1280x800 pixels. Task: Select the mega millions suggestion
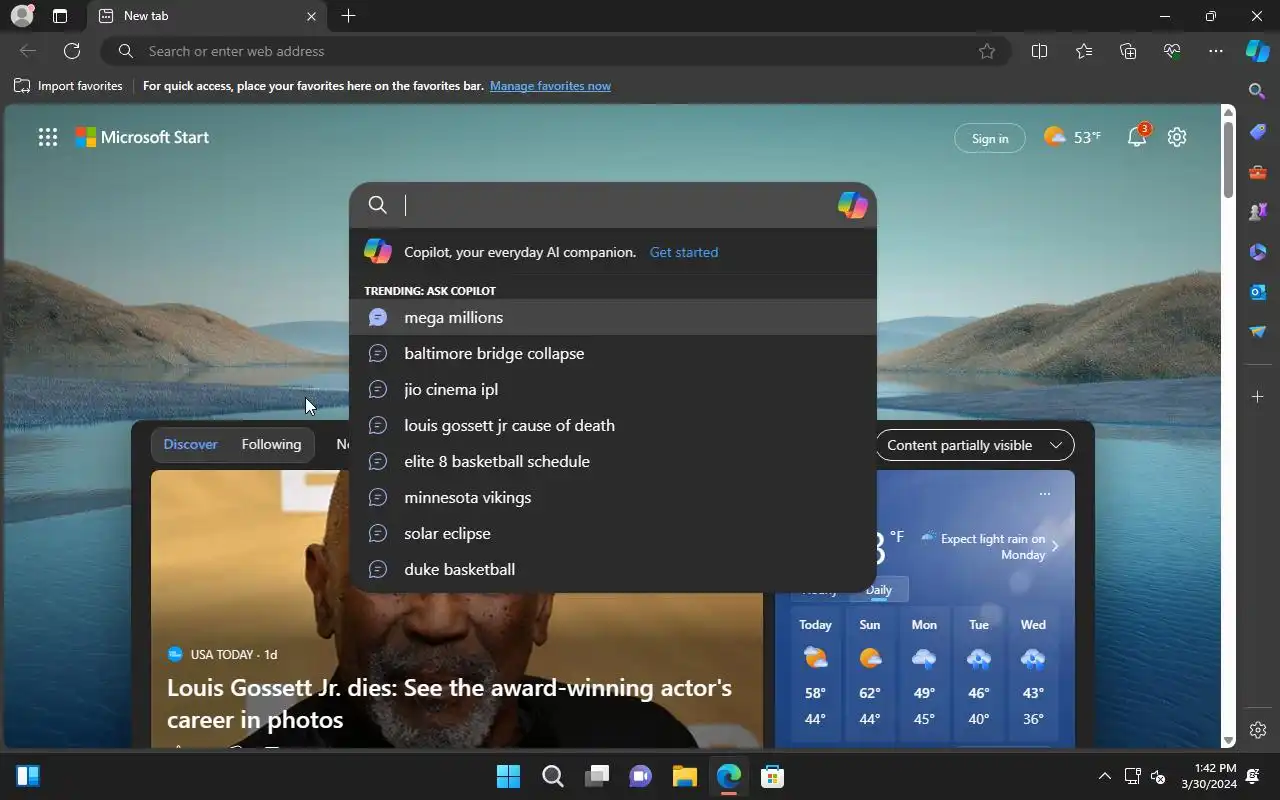(x=612, y=317)
